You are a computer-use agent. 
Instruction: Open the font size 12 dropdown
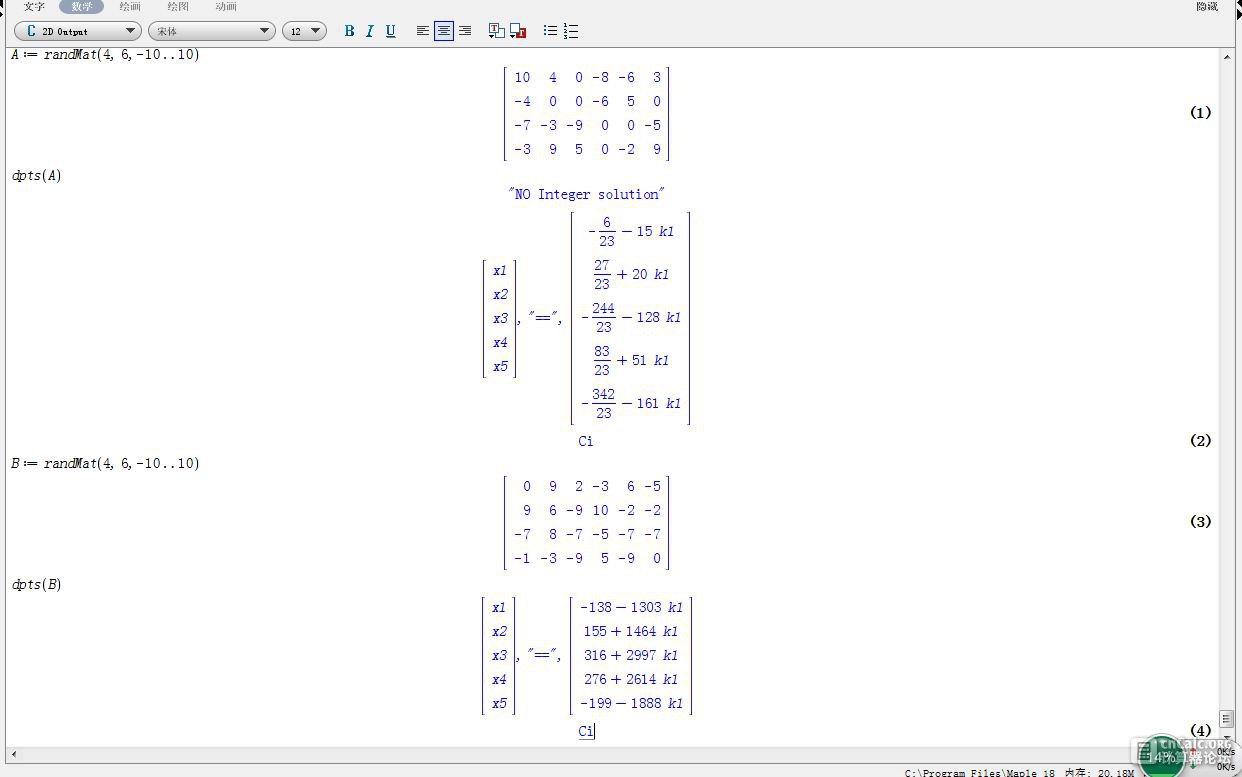(304, 31)
